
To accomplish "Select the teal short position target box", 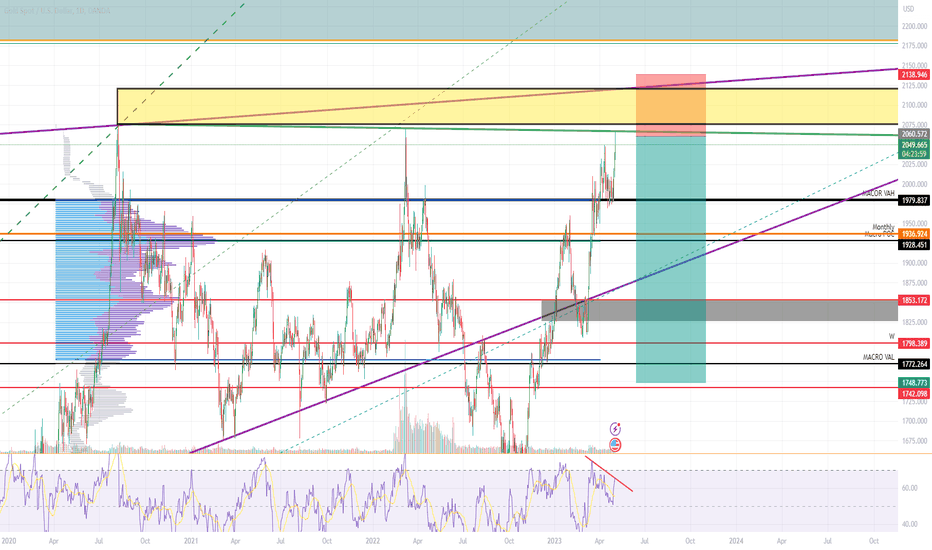I will (670, 260).
